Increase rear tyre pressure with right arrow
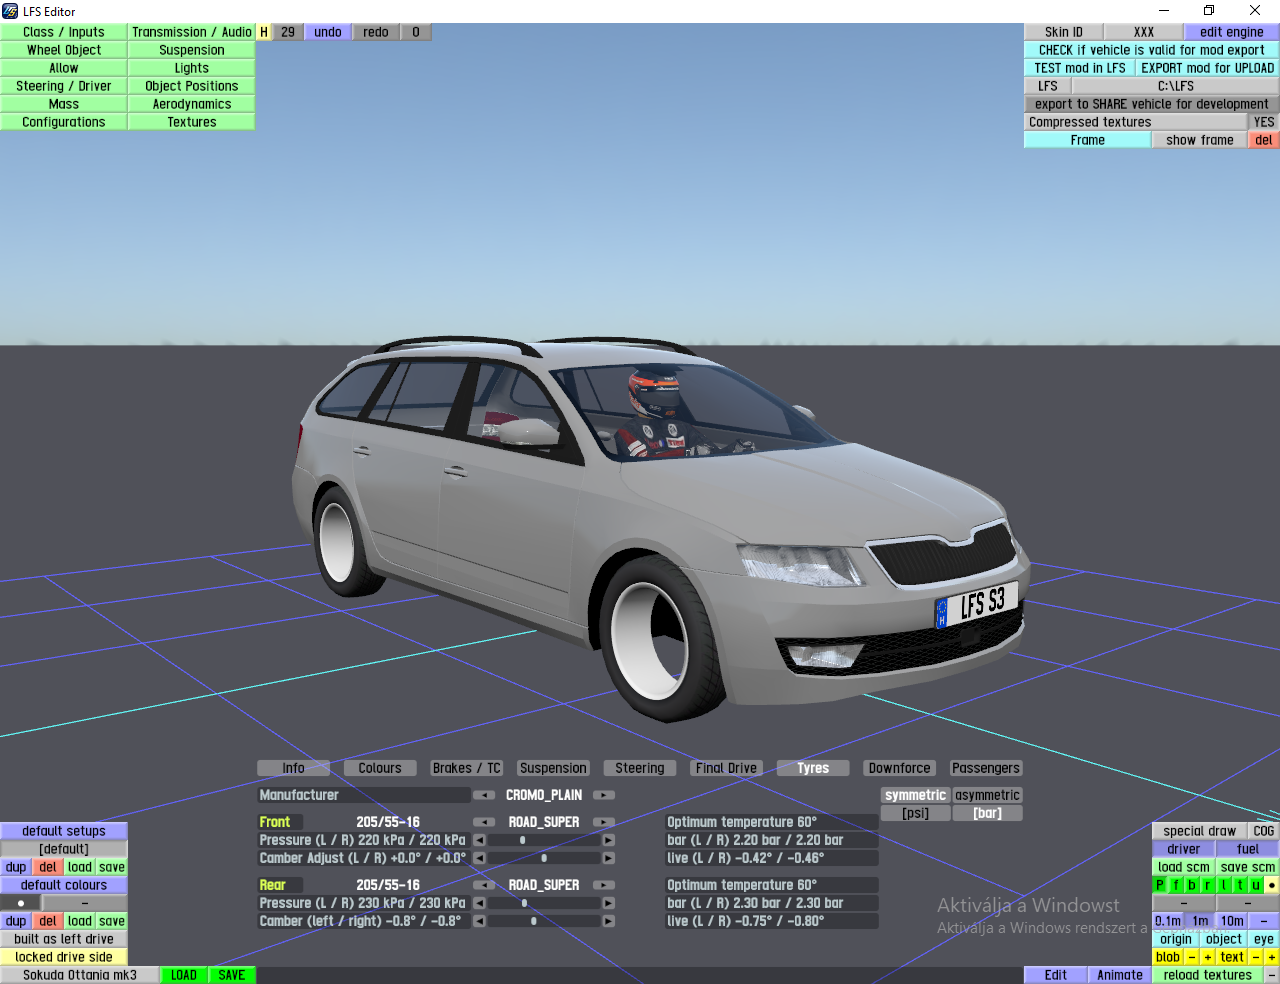Viewport: 1280px width, 984px height. click(x=608, y=903)
